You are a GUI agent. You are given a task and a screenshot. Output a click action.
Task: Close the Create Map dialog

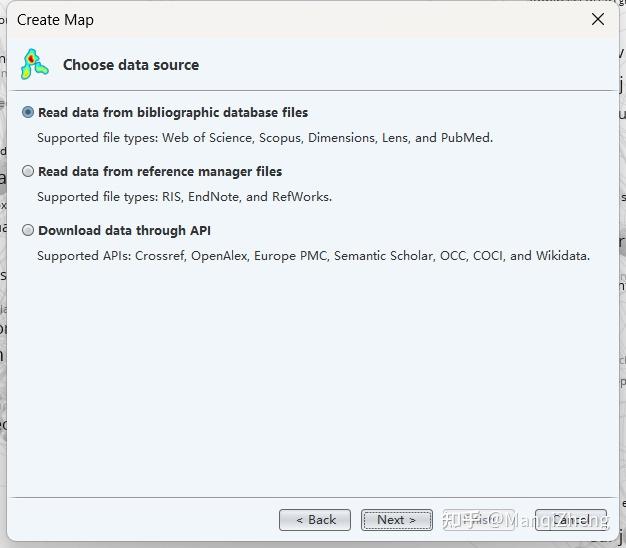coord(598,19)
